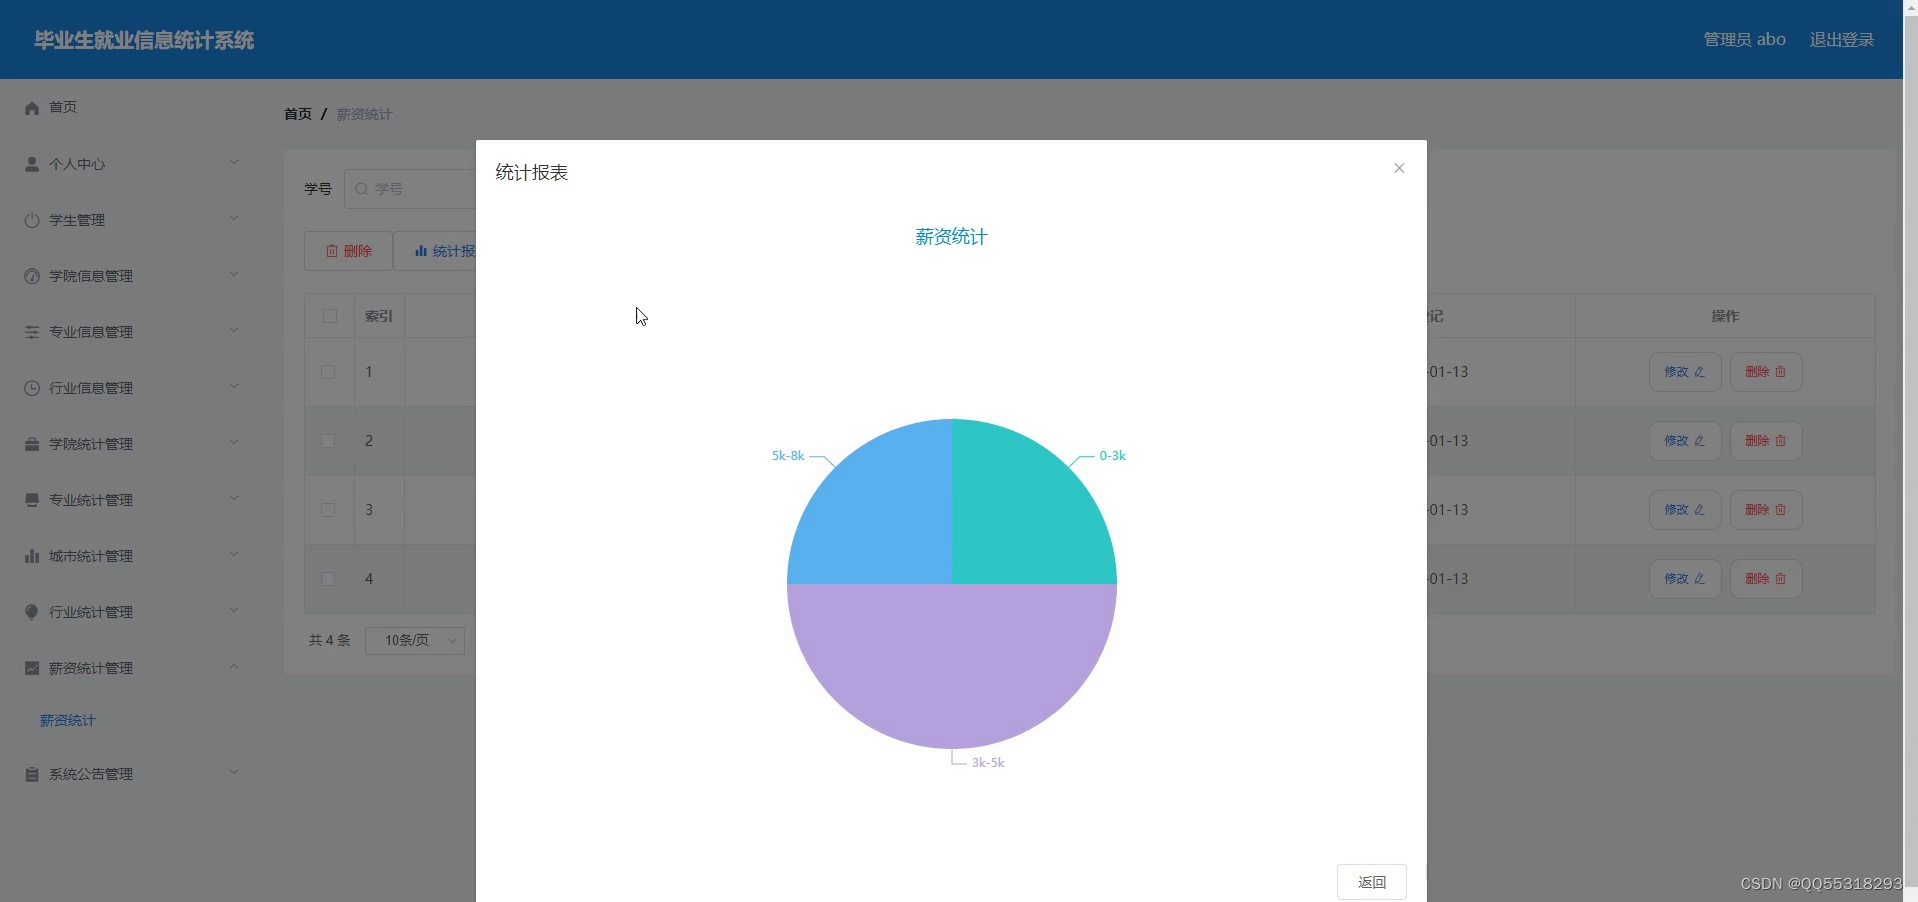
Task: Click the icon beside 学院信息管理
Action: tap(32, 276)
